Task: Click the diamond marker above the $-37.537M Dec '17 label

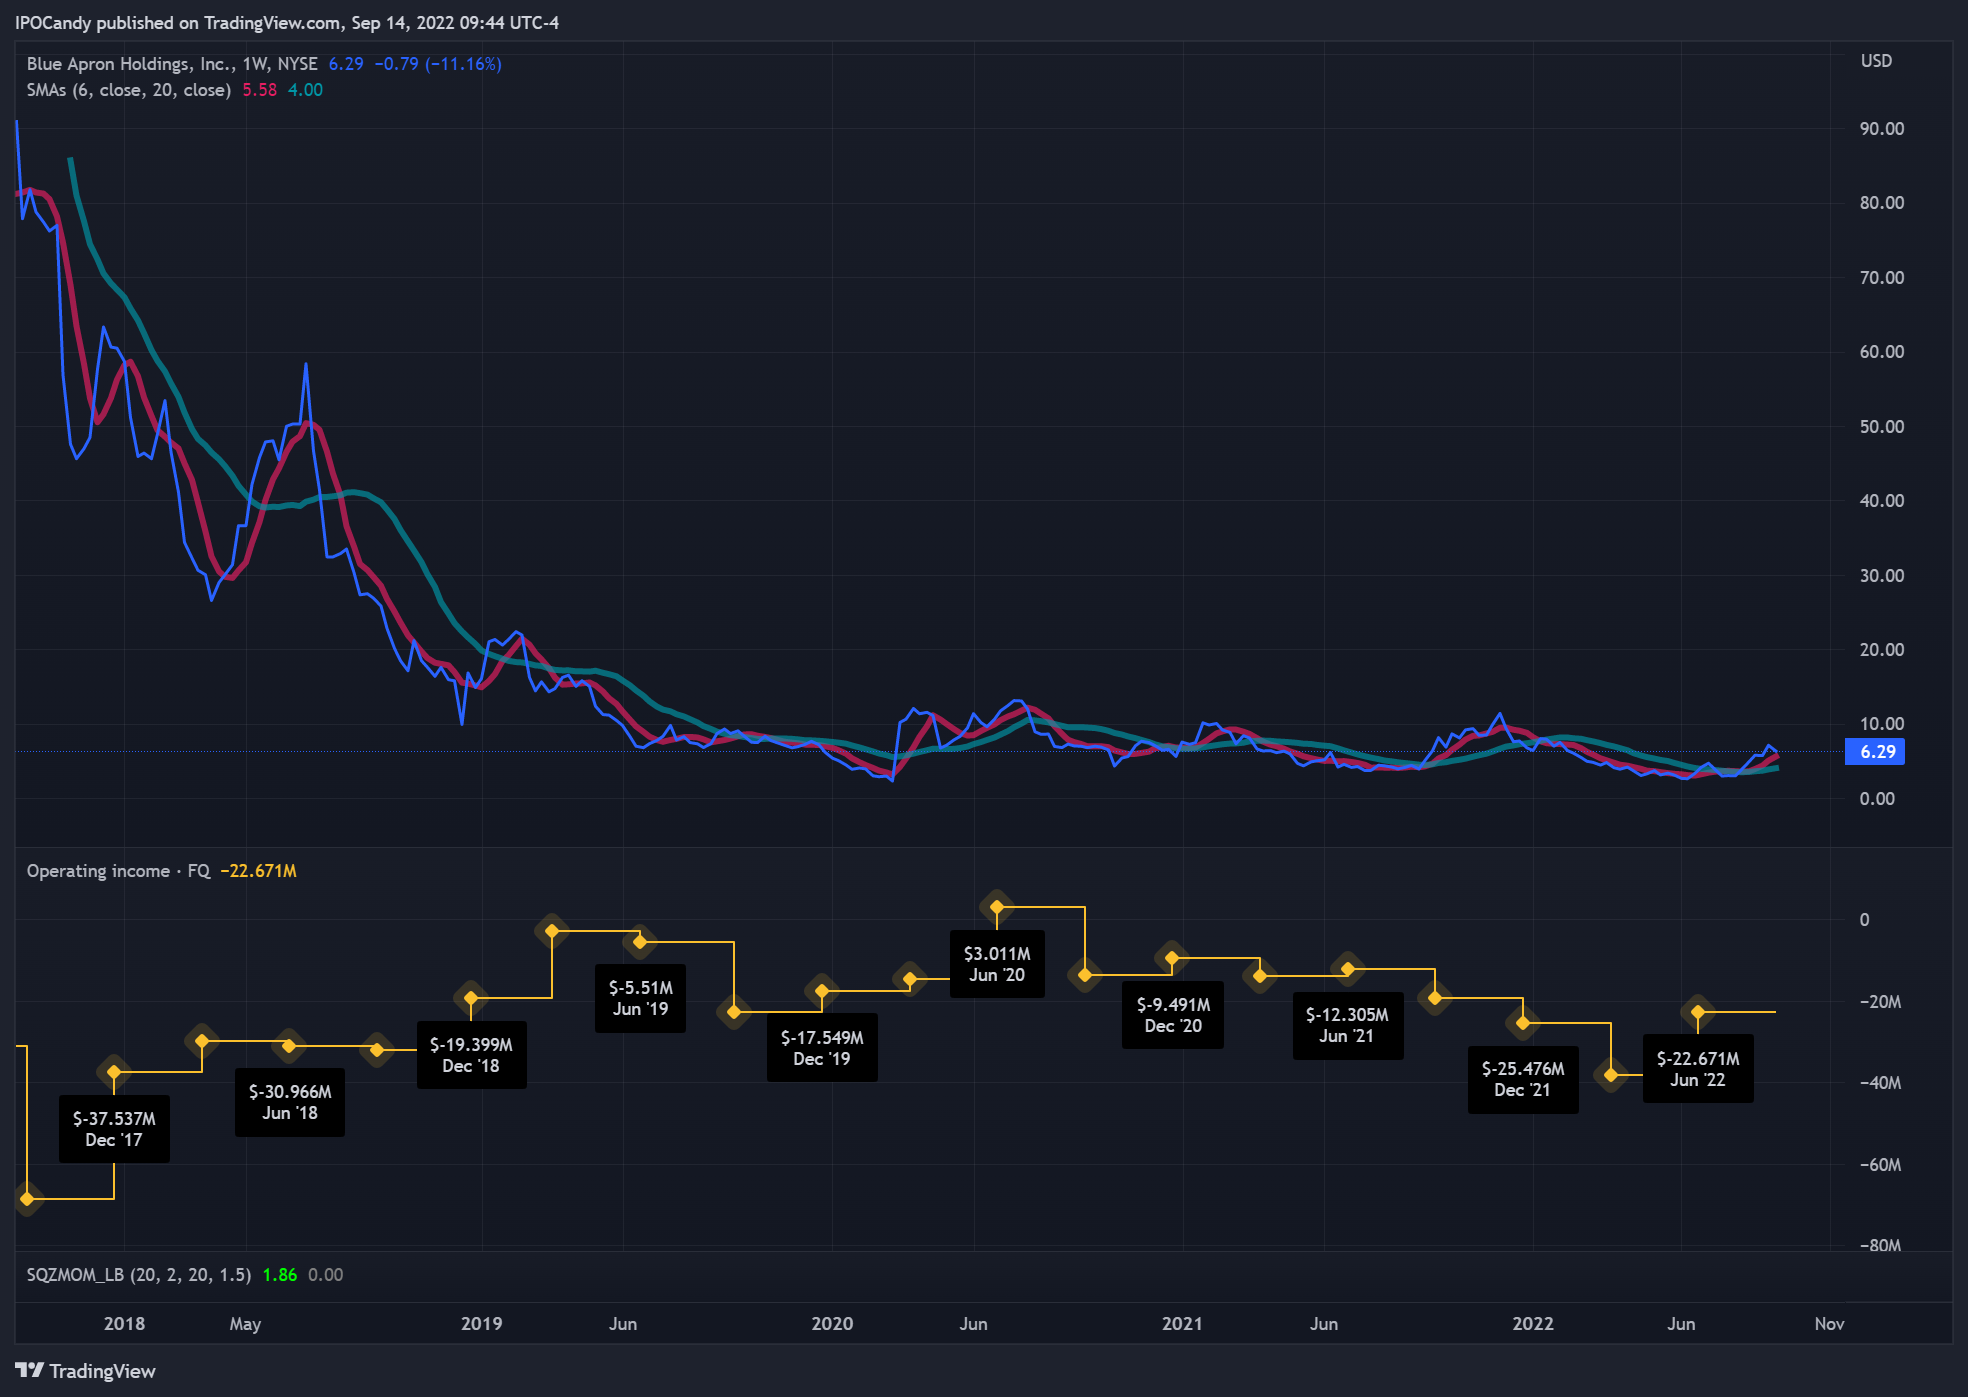Action: click(114, 1072)
